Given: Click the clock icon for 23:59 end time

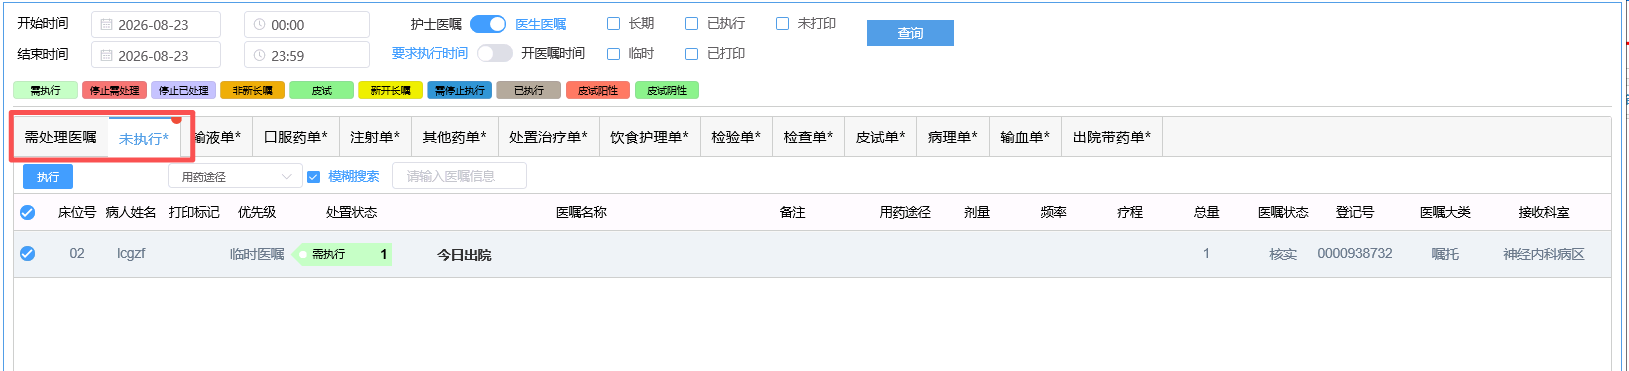Looking at the screenshot, I should (x=260, y=56).
